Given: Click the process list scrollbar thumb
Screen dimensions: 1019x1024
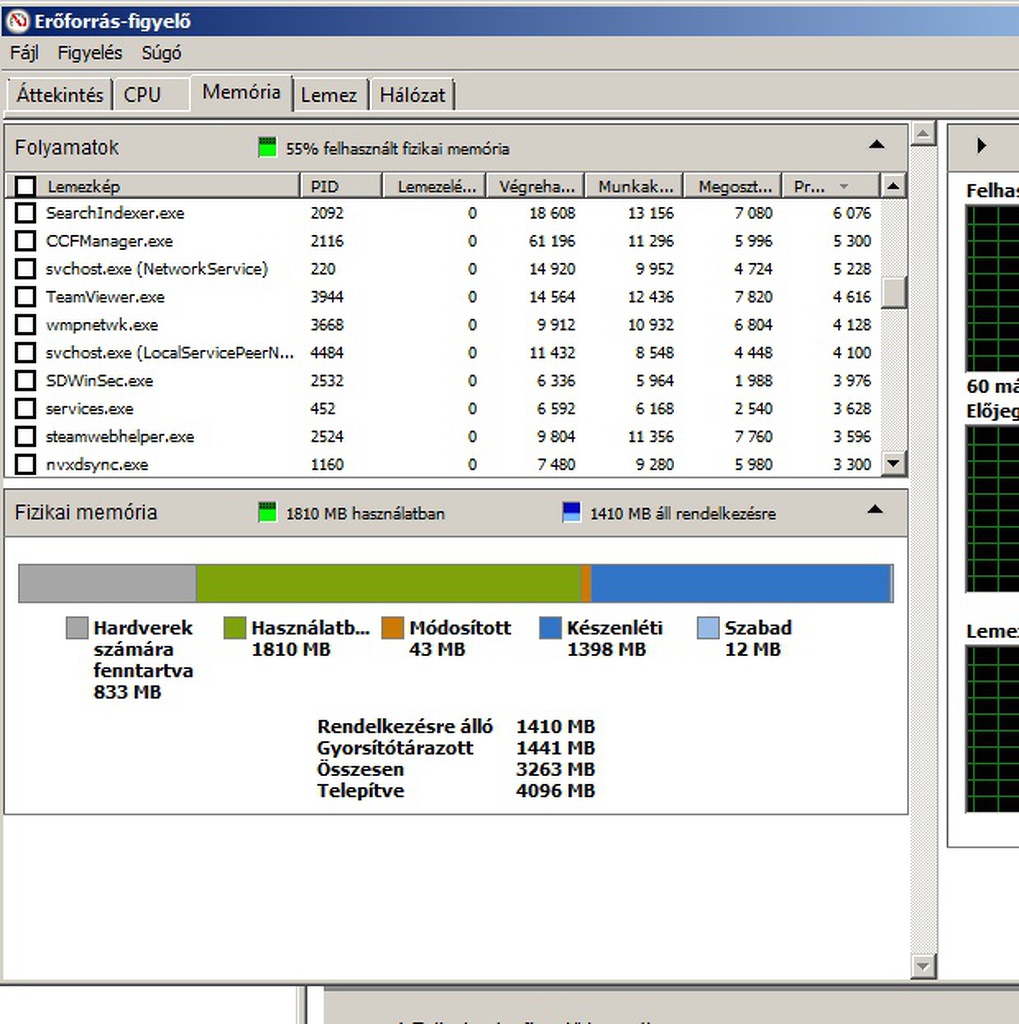Looking at the screenshot, I should pos(893,293).
